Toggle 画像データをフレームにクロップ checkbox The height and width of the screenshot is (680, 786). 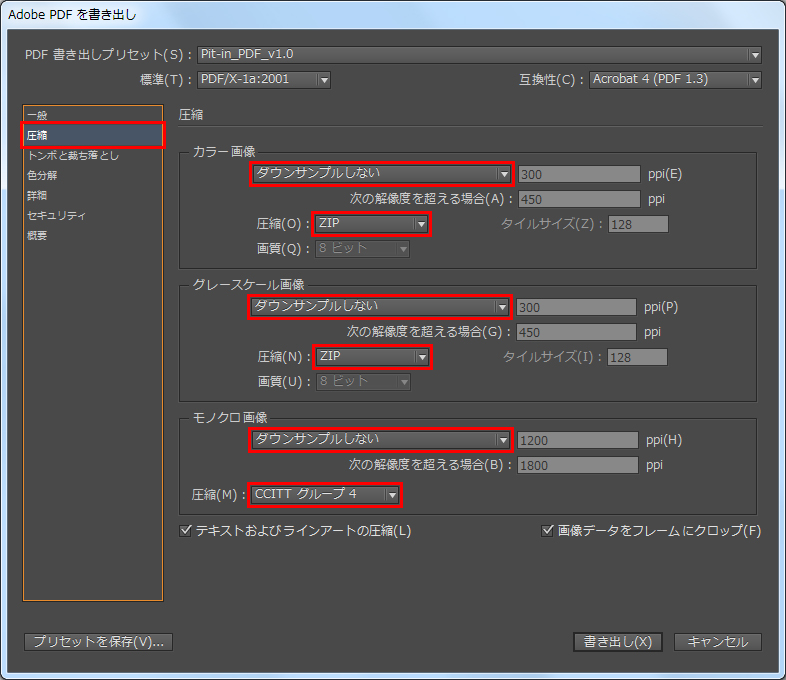point(547,531)
